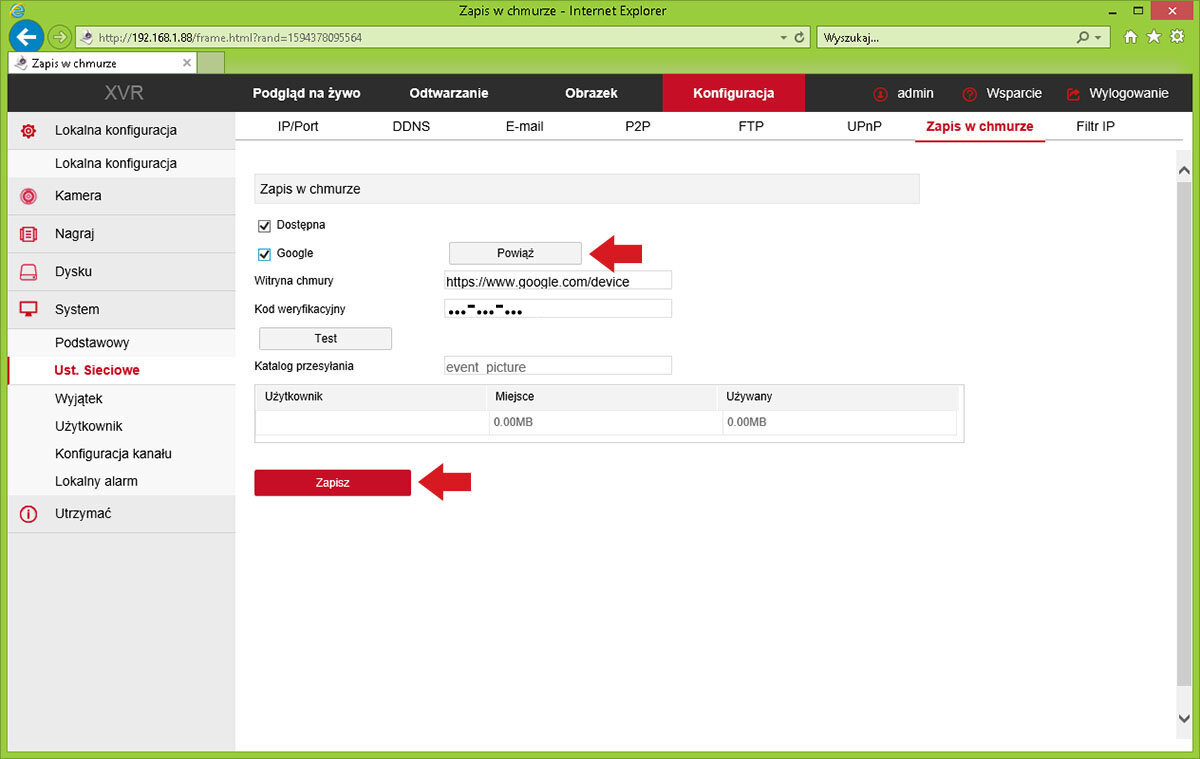The height and width of the screenshot is (759, 1200).
Task: Click the System monitor icon
Action: point(29,310)
